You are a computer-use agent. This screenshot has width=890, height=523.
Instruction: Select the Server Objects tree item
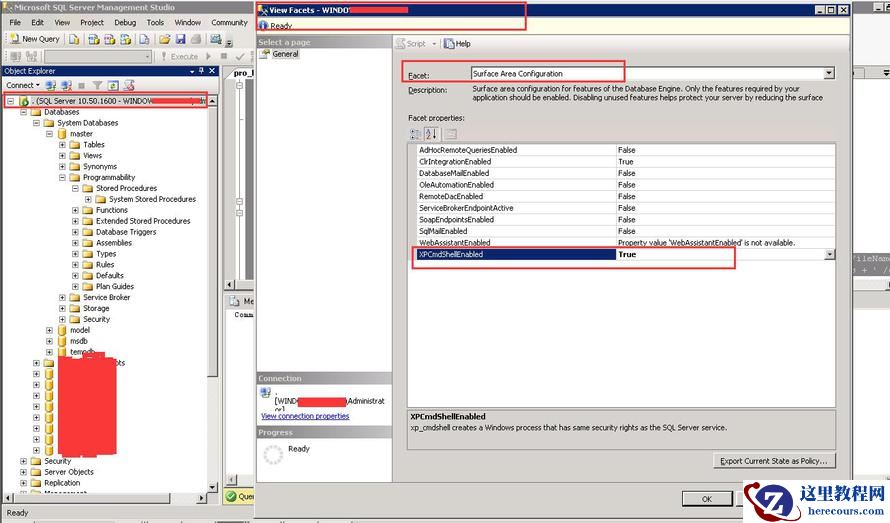69,472
